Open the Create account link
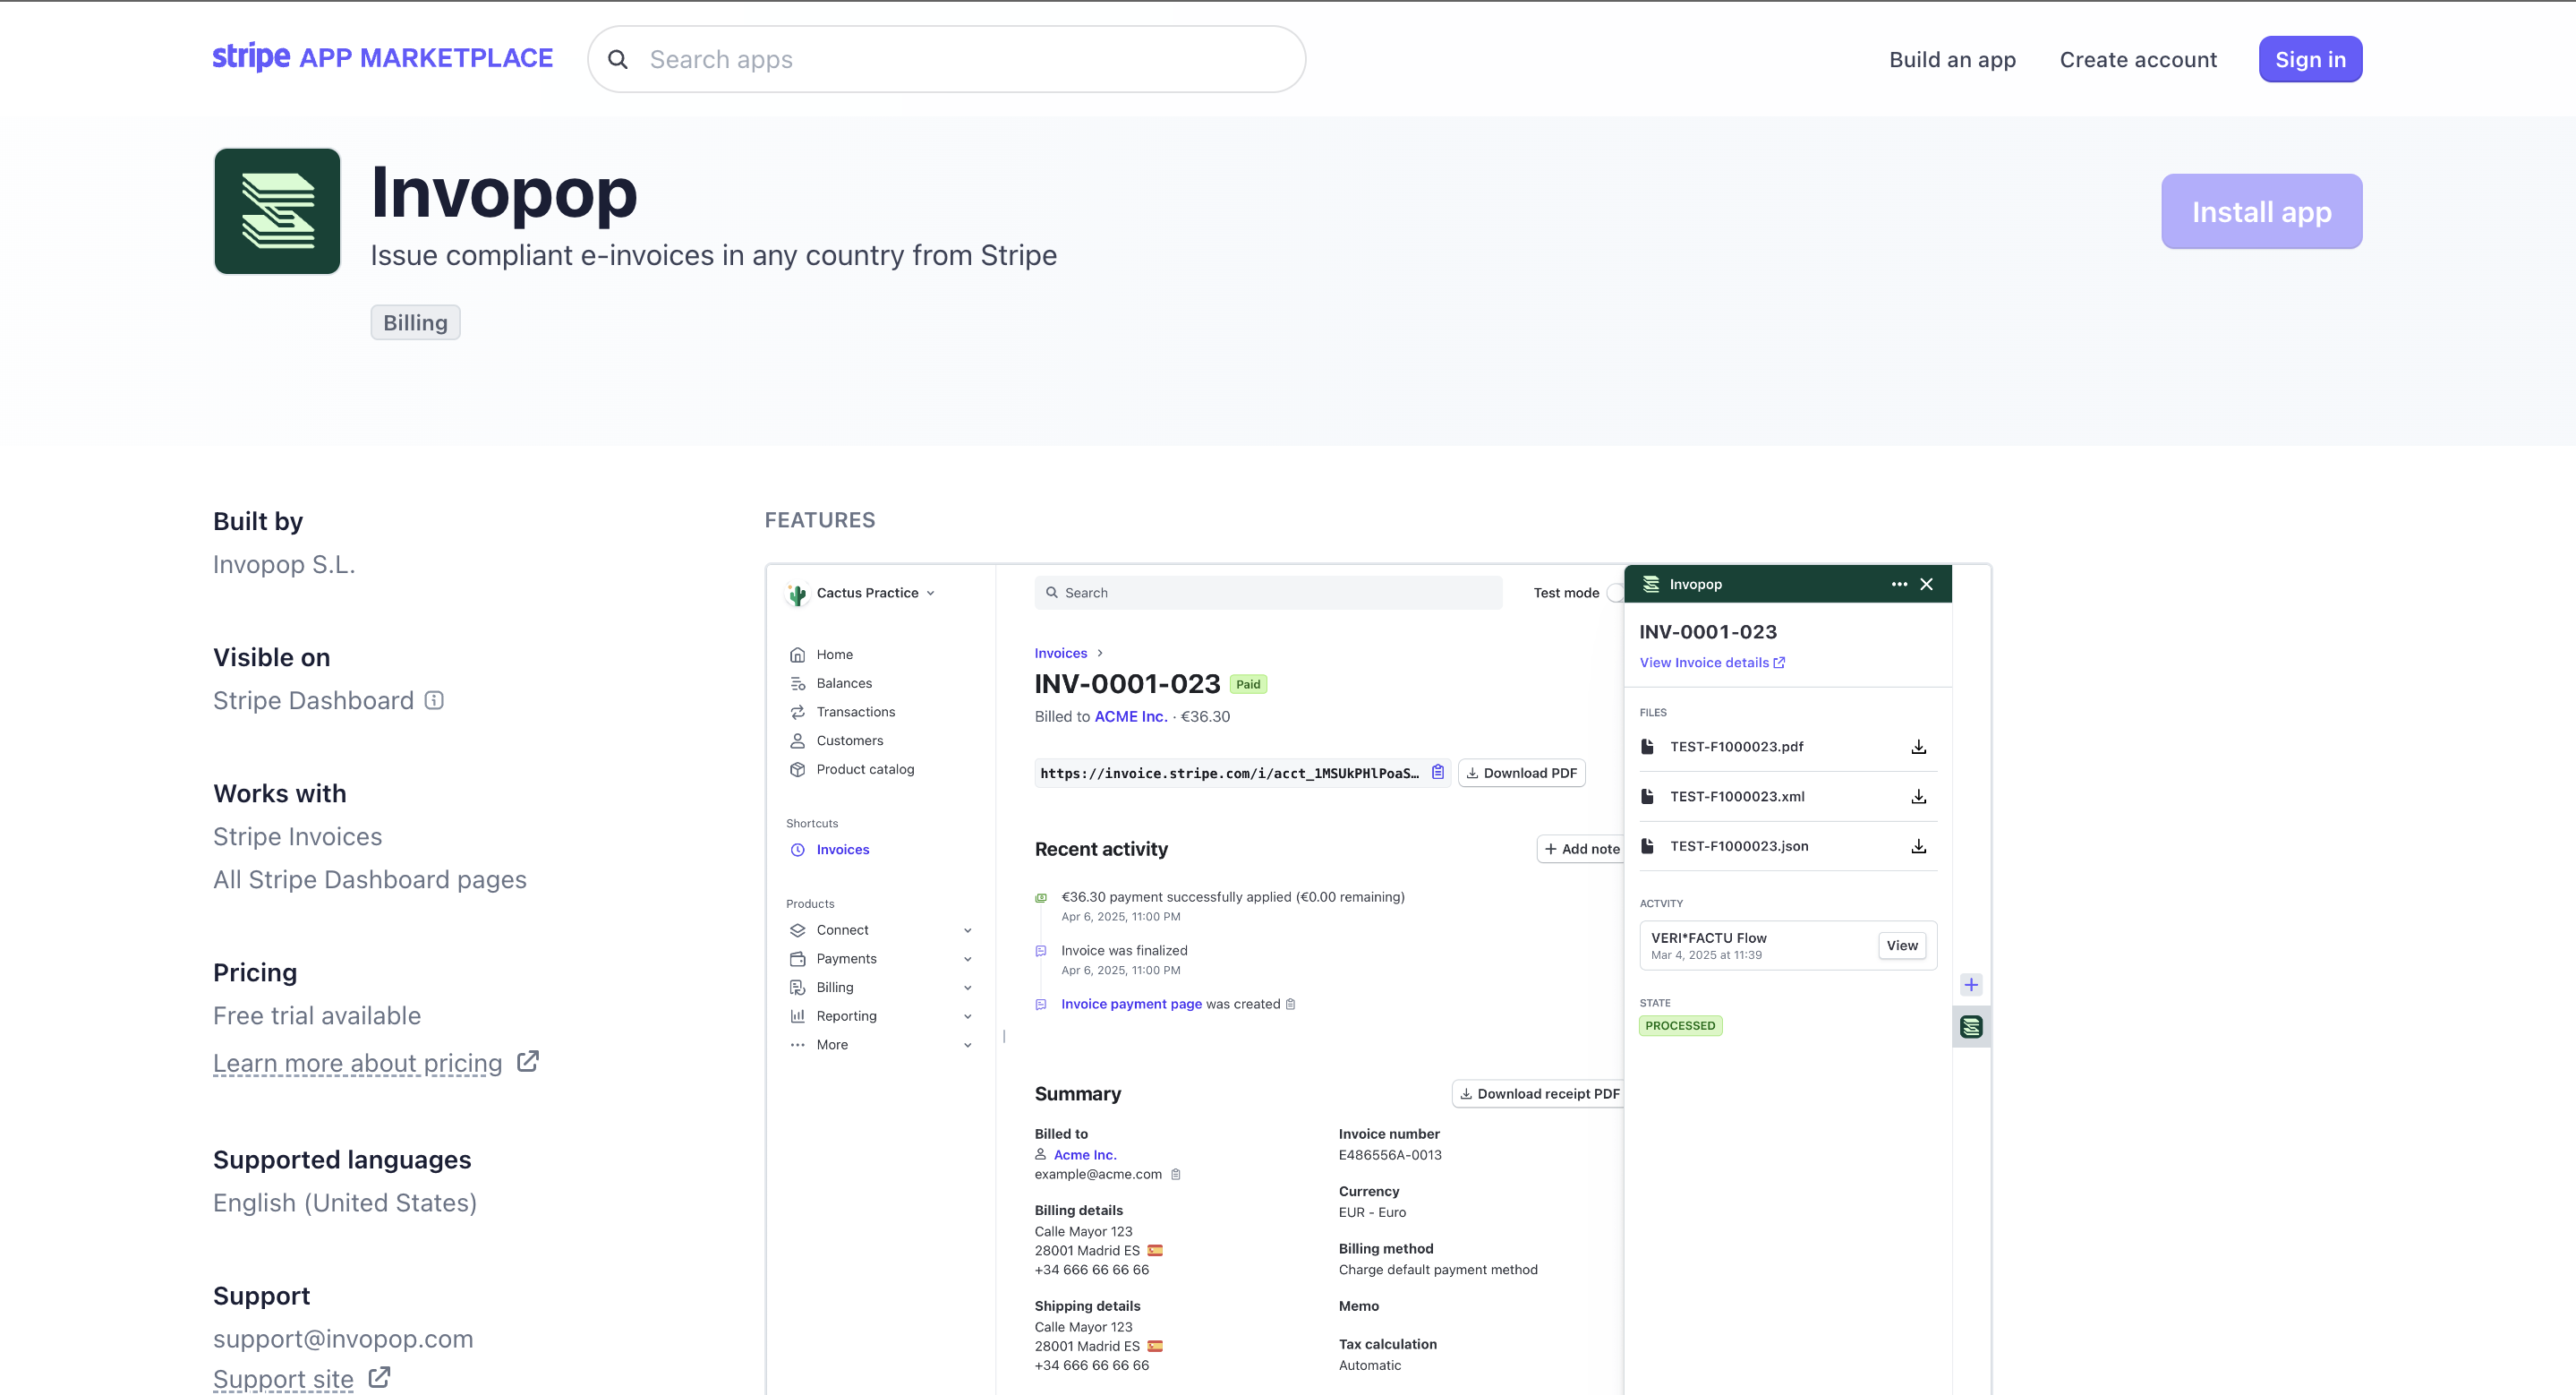2576x1395 pixels. coord(2138,59)
